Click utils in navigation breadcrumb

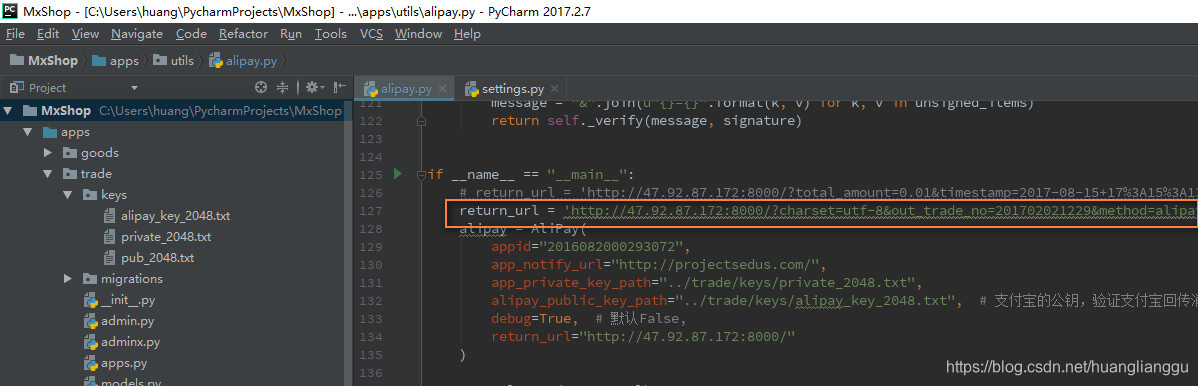pos(182,60)
